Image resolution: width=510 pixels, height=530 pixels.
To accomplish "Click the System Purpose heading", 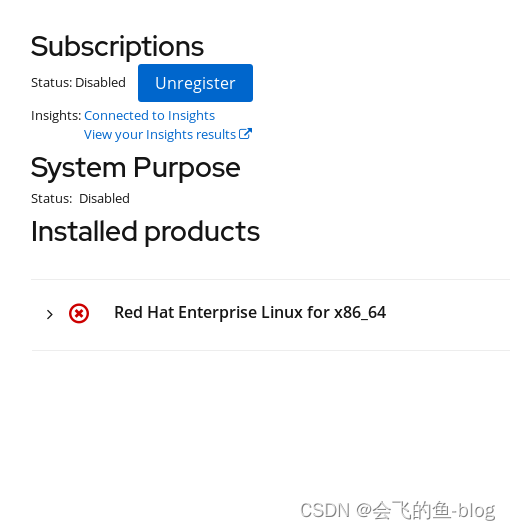I will [136, 167].
